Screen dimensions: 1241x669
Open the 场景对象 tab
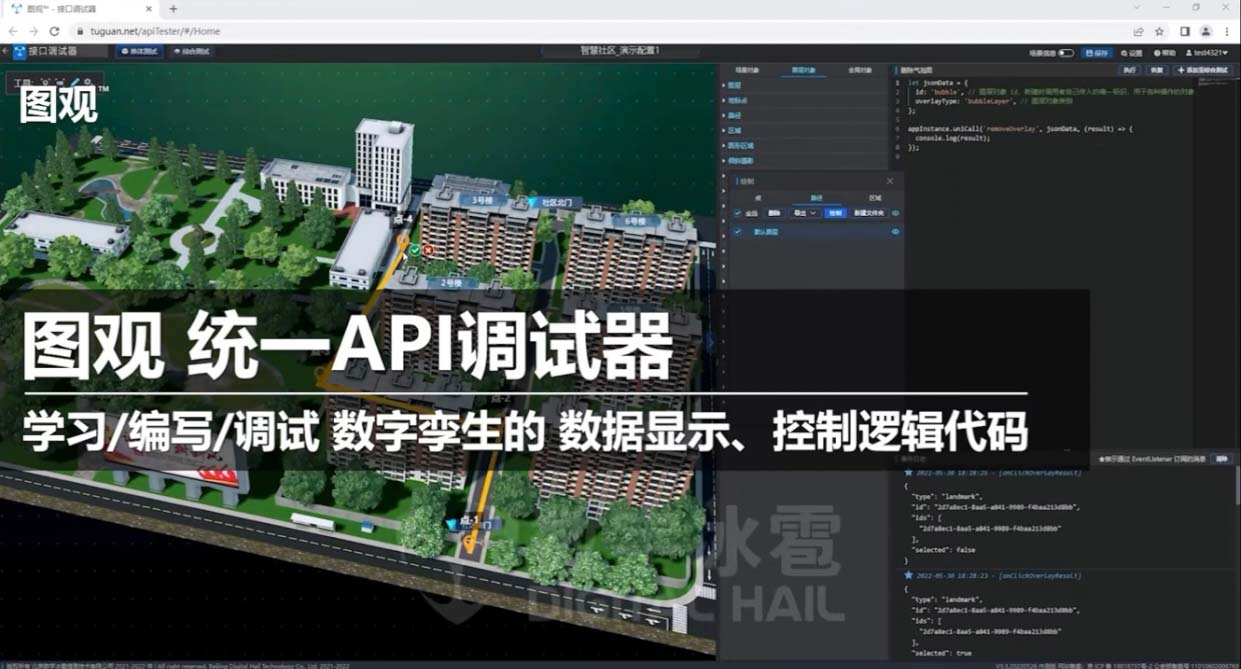click(747, 70)
